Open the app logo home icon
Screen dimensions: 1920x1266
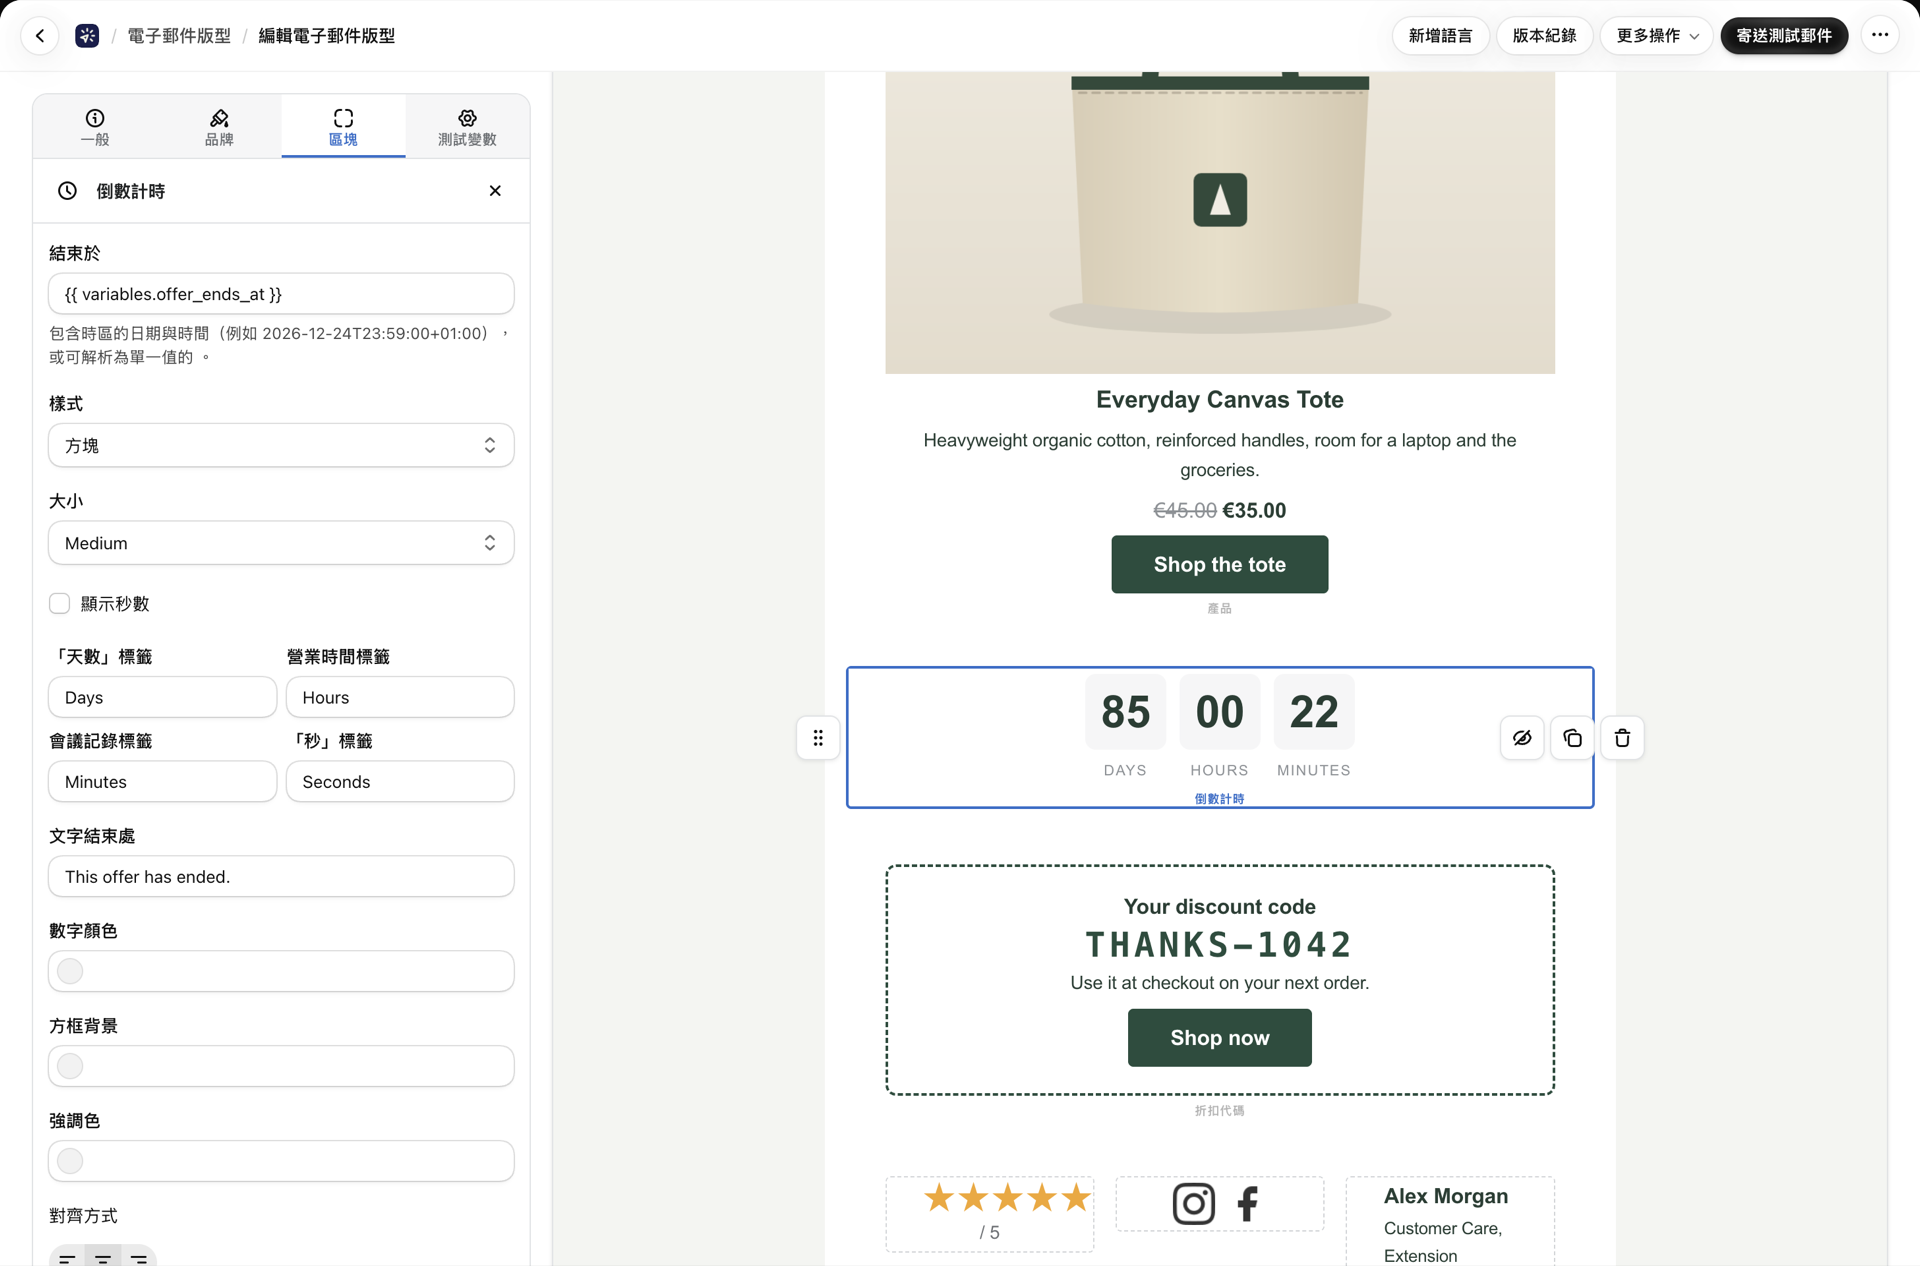click(87, 36)
